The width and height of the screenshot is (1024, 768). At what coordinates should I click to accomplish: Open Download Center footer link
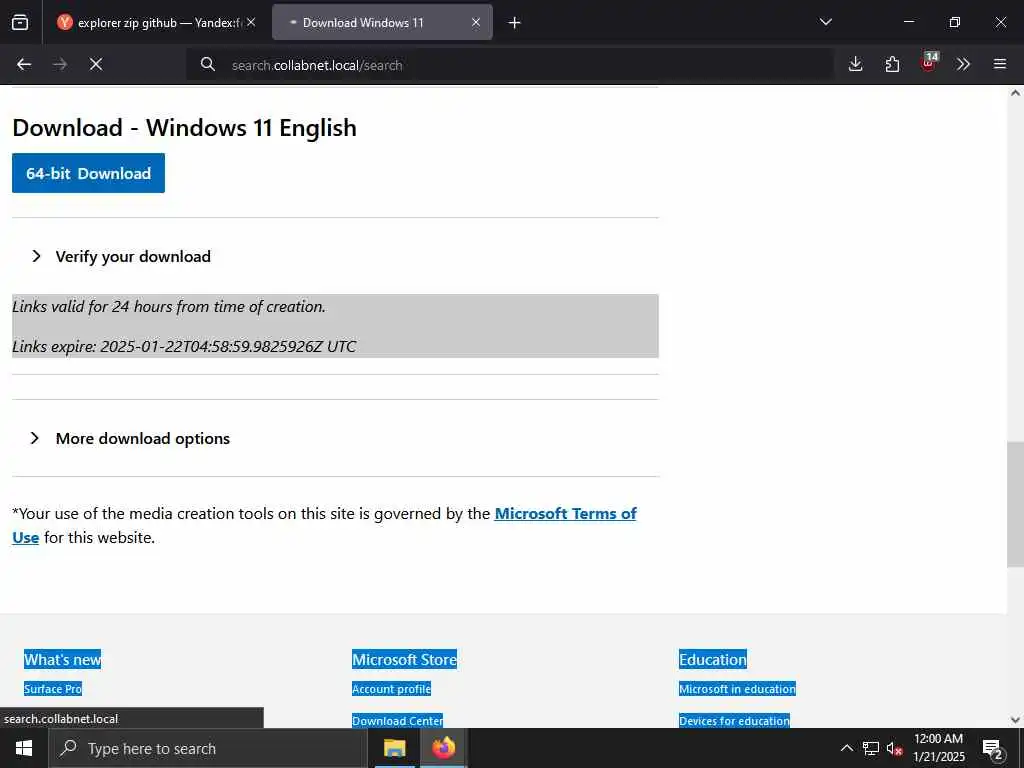click(397, 721)
